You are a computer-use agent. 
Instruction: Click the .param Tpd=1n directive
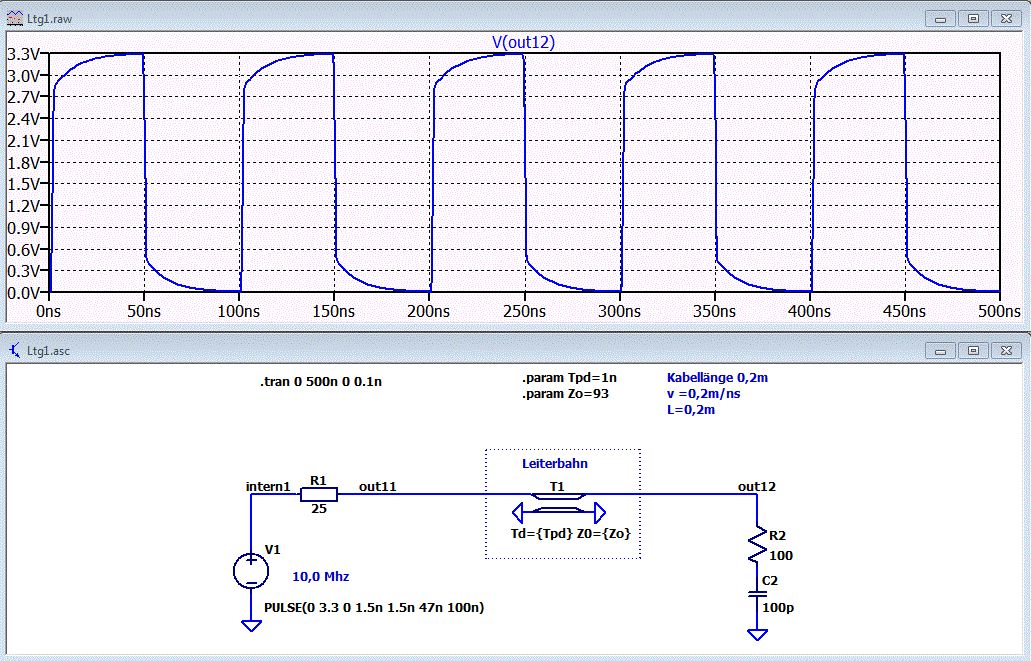[569, 378]
